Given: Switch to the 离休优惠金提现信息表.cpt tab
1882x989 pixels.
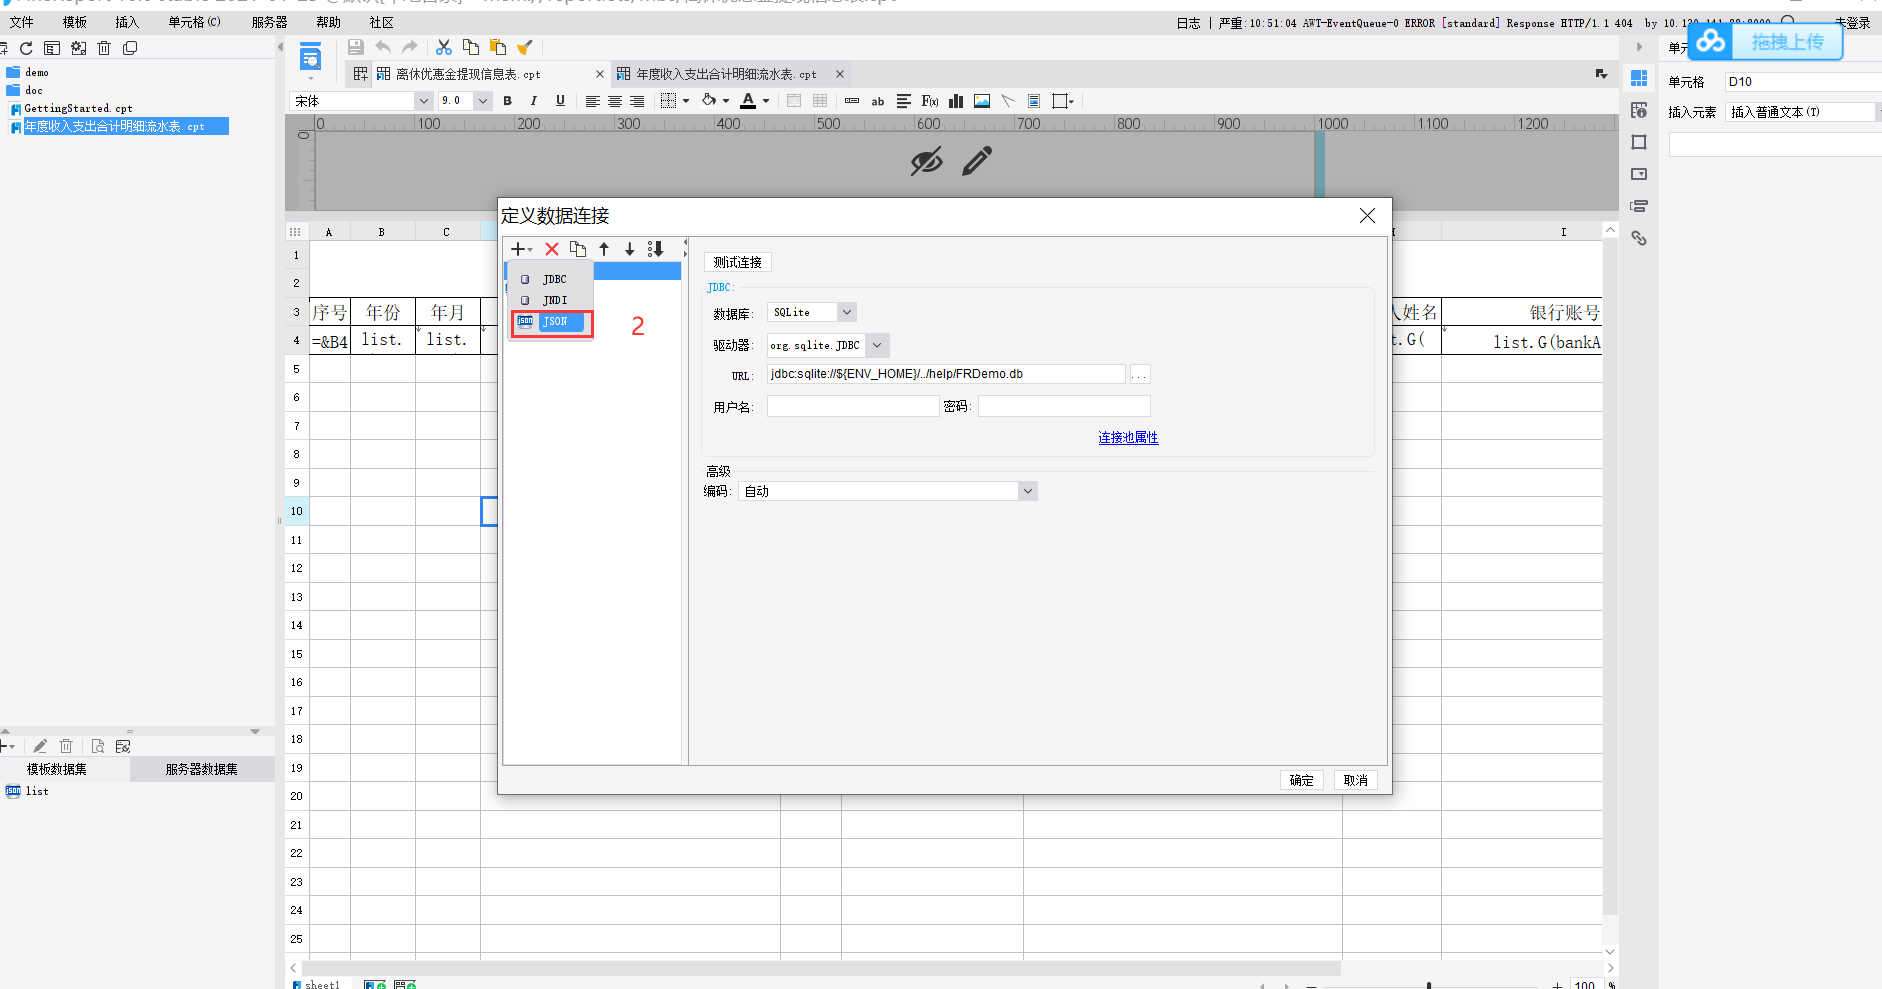Looking at the screenshot, I should (468, 74).
